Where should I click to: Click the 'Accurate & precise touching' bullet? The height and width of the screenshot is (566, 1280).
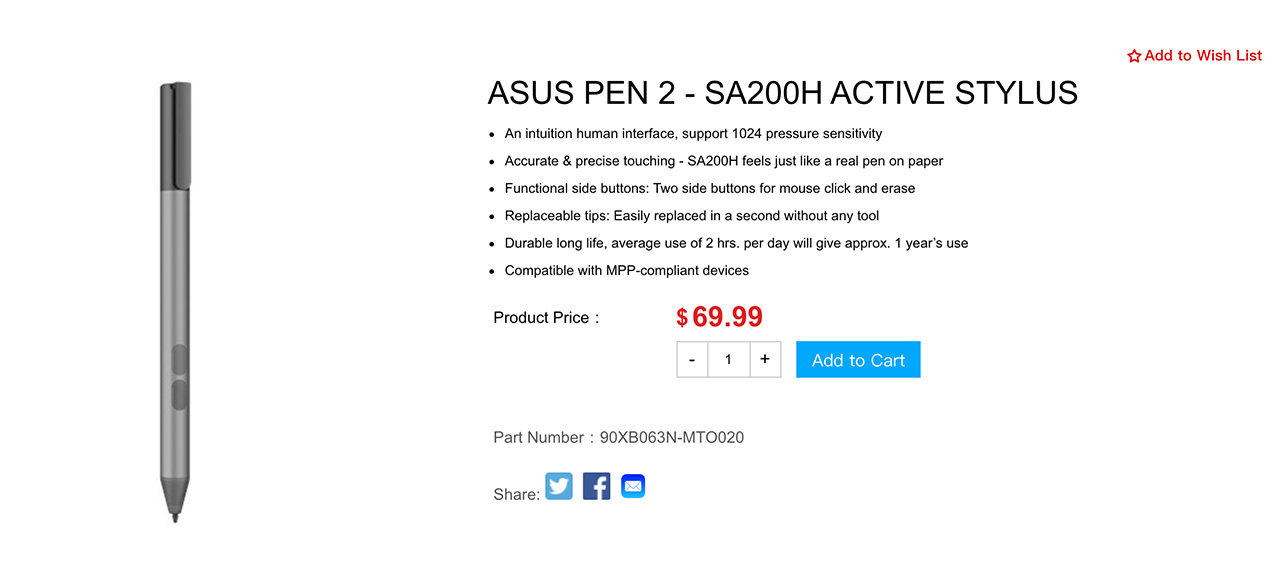click(x=723, y=161)
